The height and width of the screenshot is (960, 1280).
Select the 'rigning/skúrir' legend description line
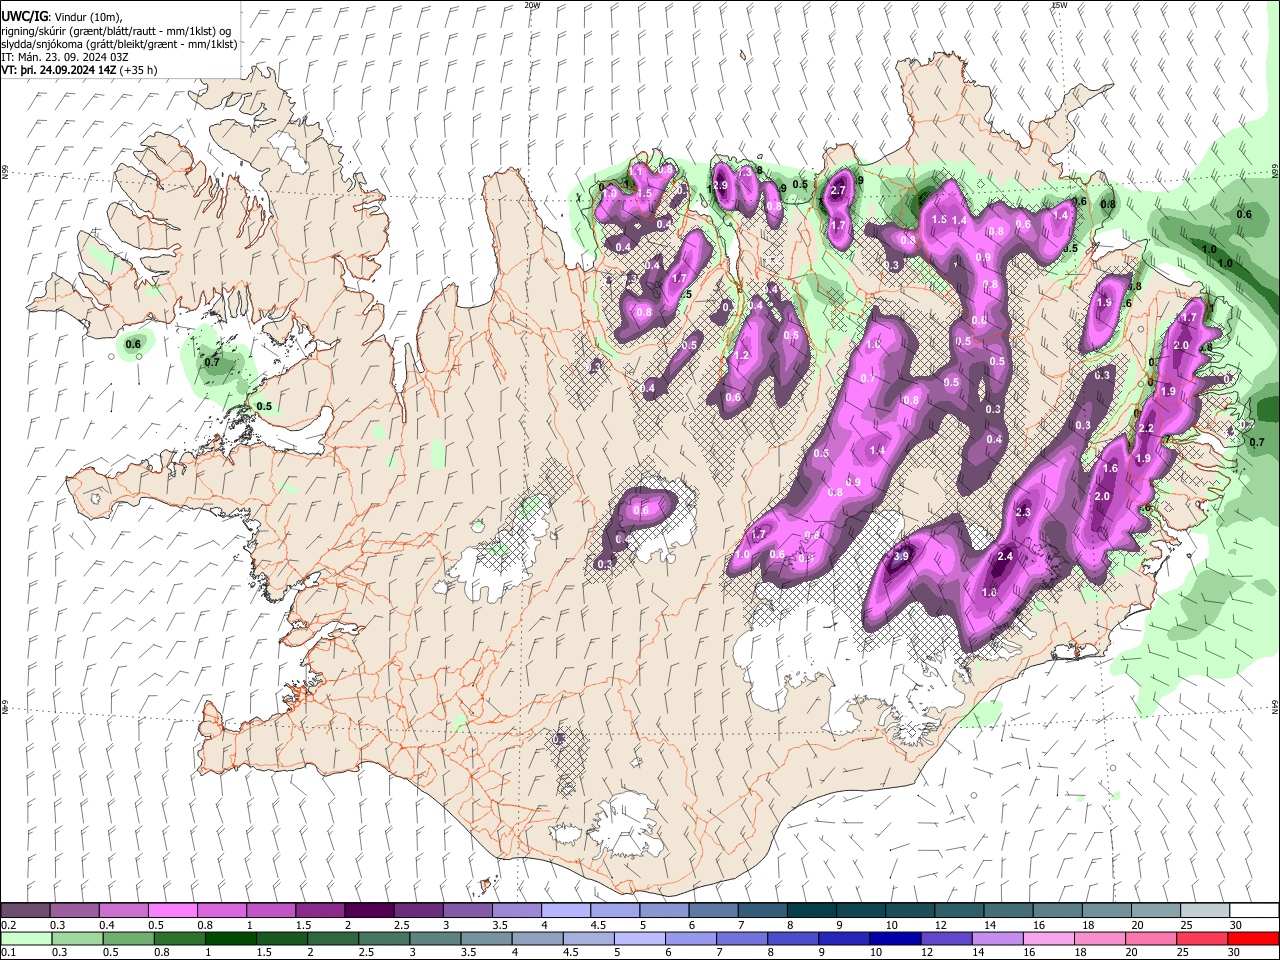tap(116, 31)
